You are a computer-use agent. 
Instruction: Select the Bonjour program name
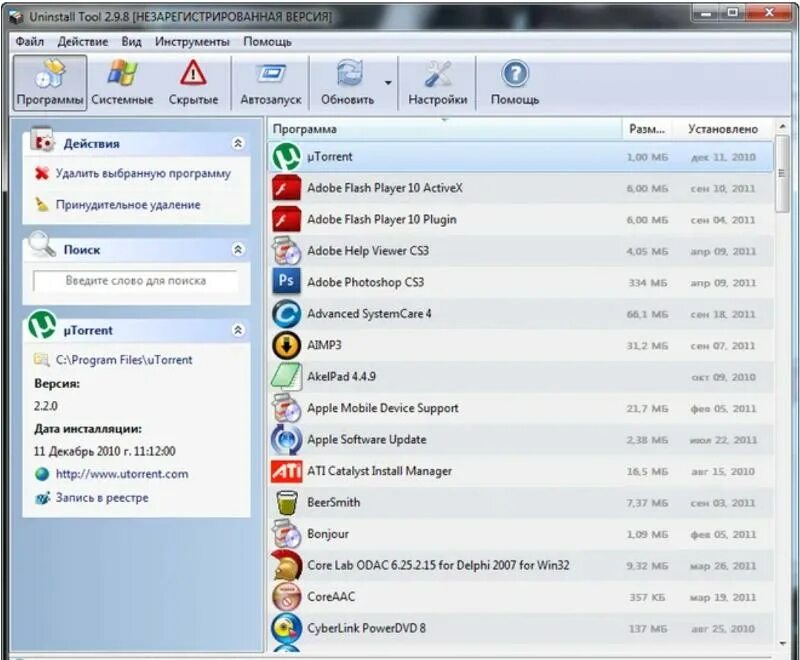point(328,534)
